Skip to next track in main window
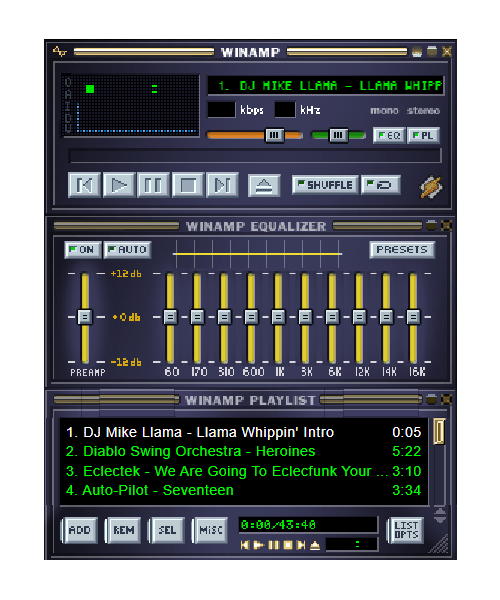The height and width of the screenshot is (600, 500). (x=222, y=185)
